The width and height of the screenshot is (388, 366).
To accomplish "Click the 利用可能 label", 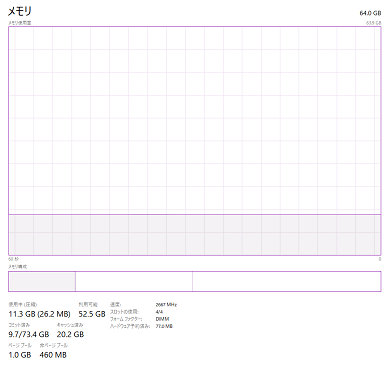I will (x=88, y=304).
